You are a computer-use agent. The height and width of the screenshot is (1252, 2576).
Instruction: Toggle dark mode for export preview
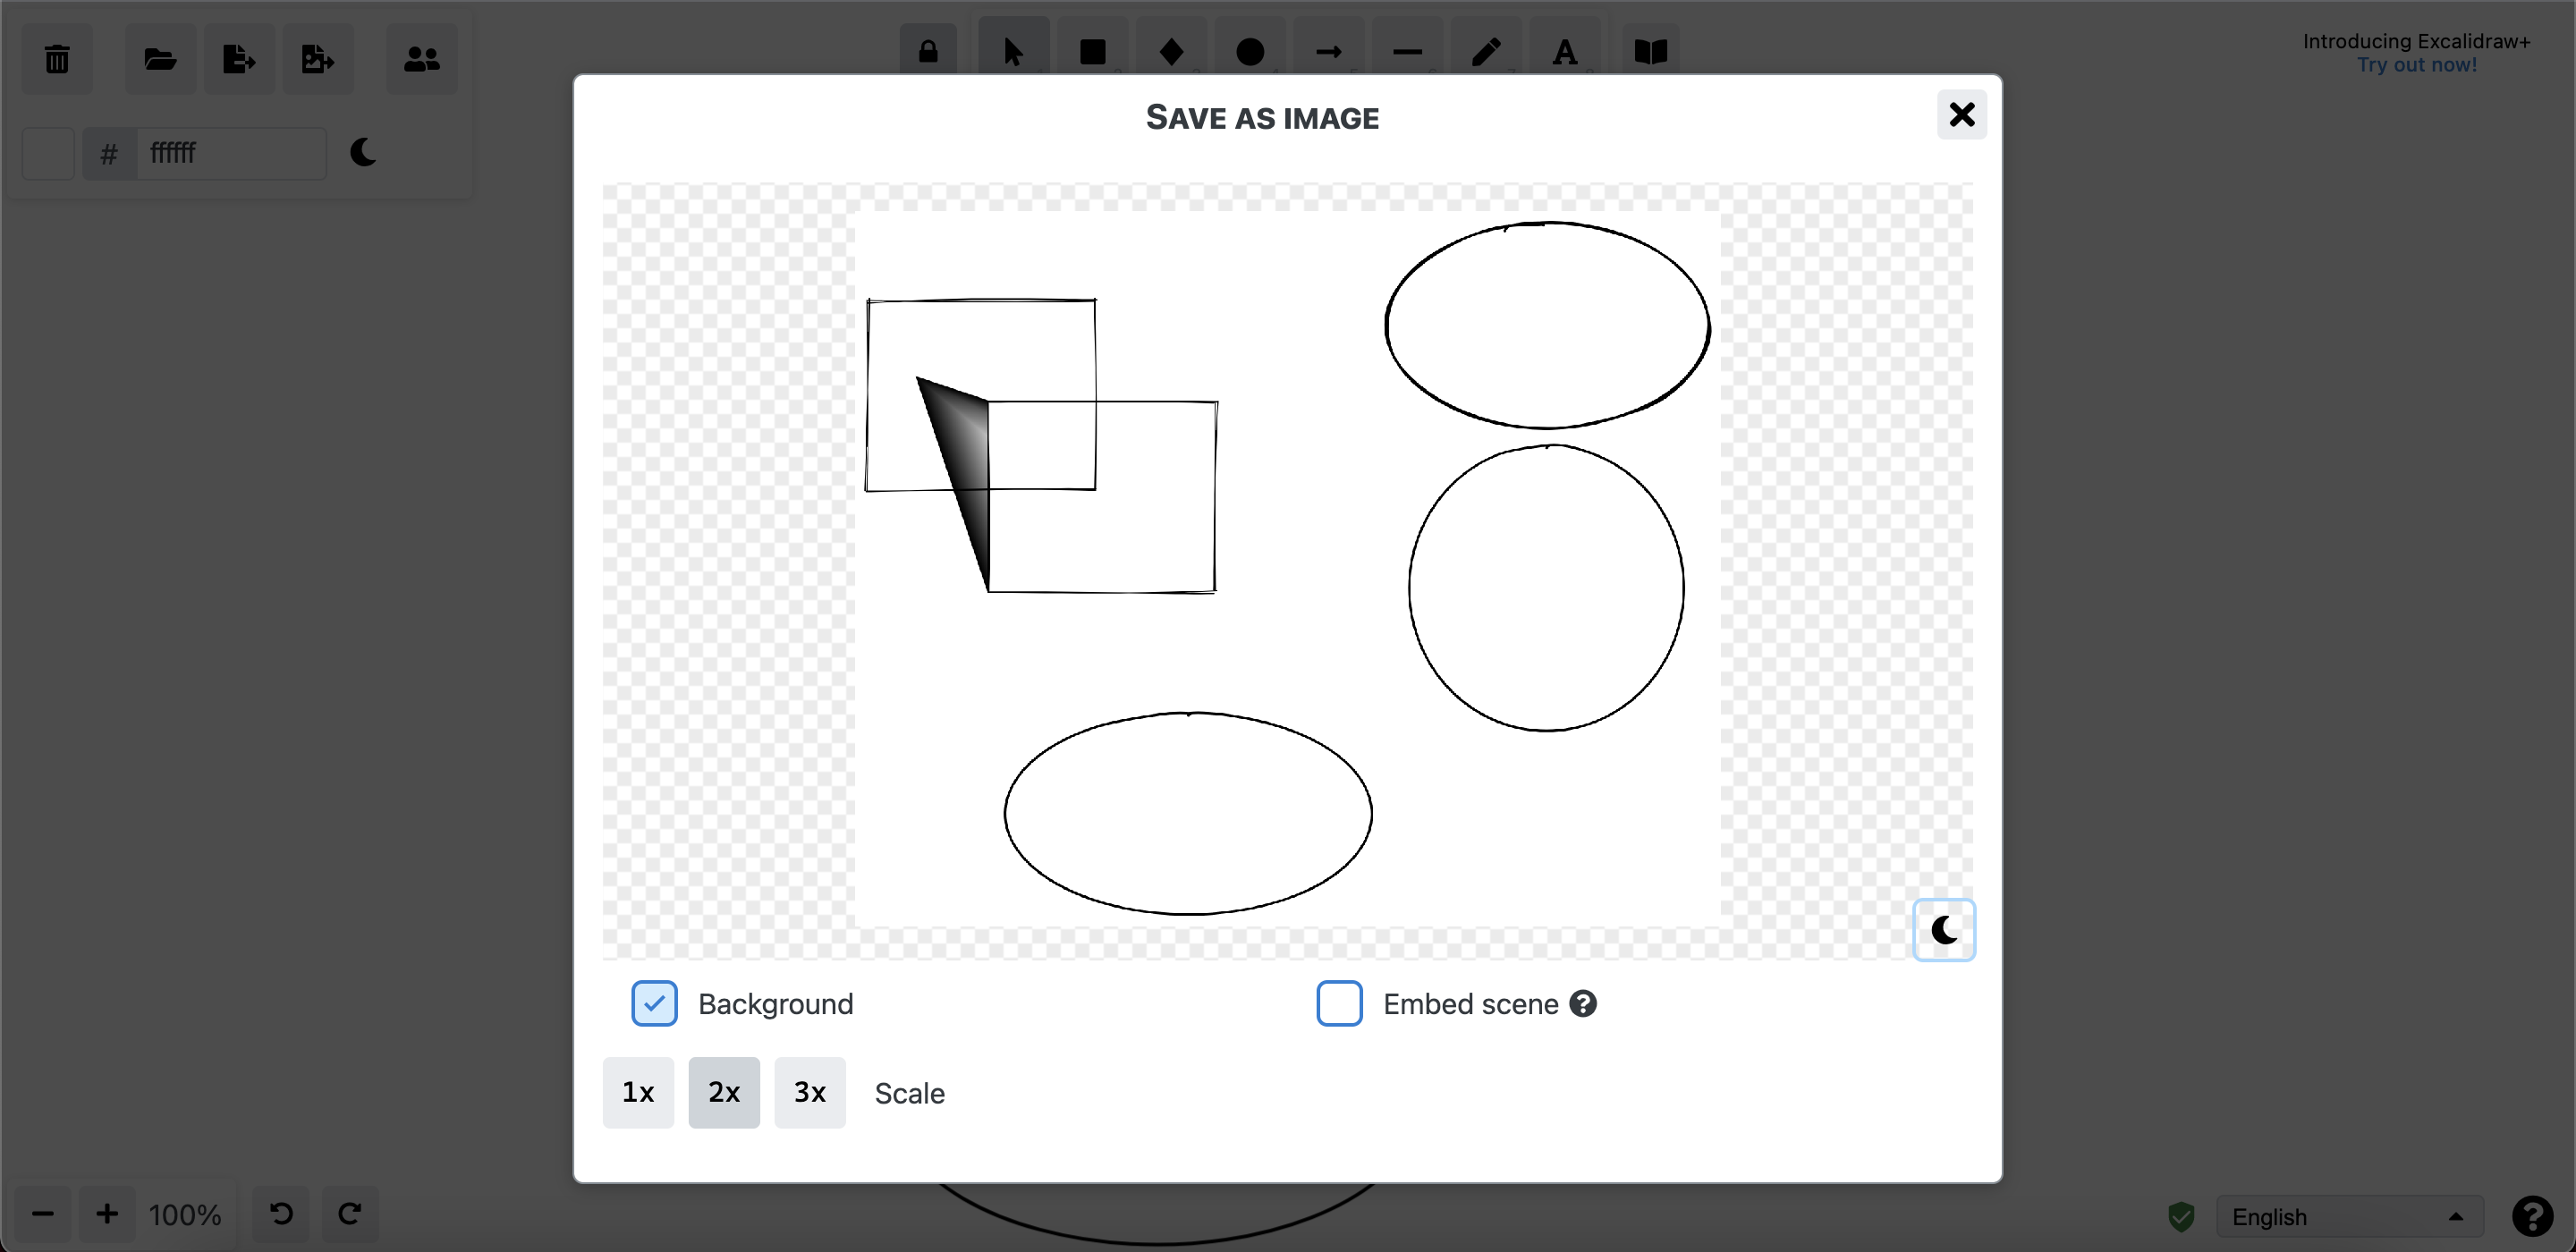pos(1943,930)
